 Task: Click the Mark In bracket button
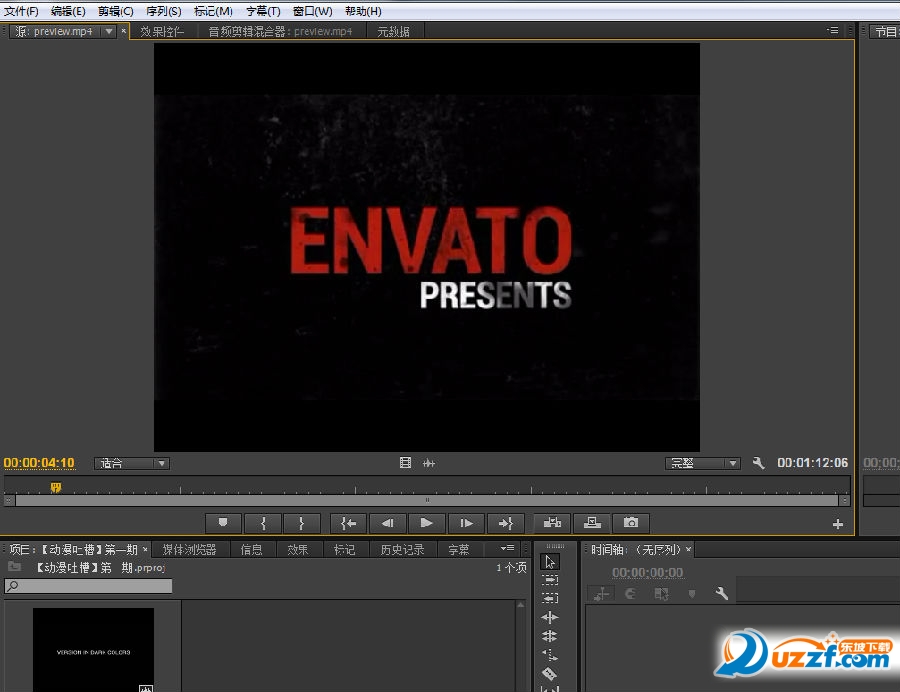(x=263, y=523)
